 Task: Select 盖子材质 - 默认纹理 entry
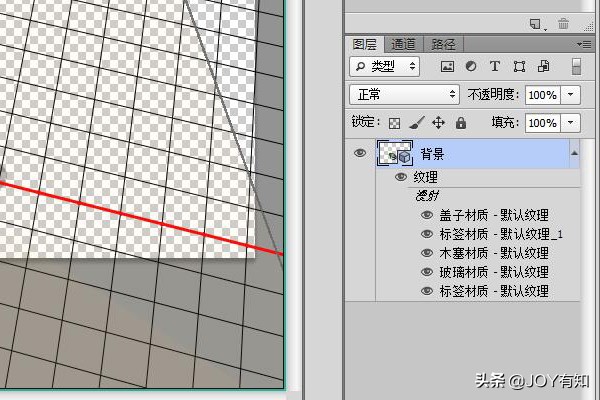point(494,215)
